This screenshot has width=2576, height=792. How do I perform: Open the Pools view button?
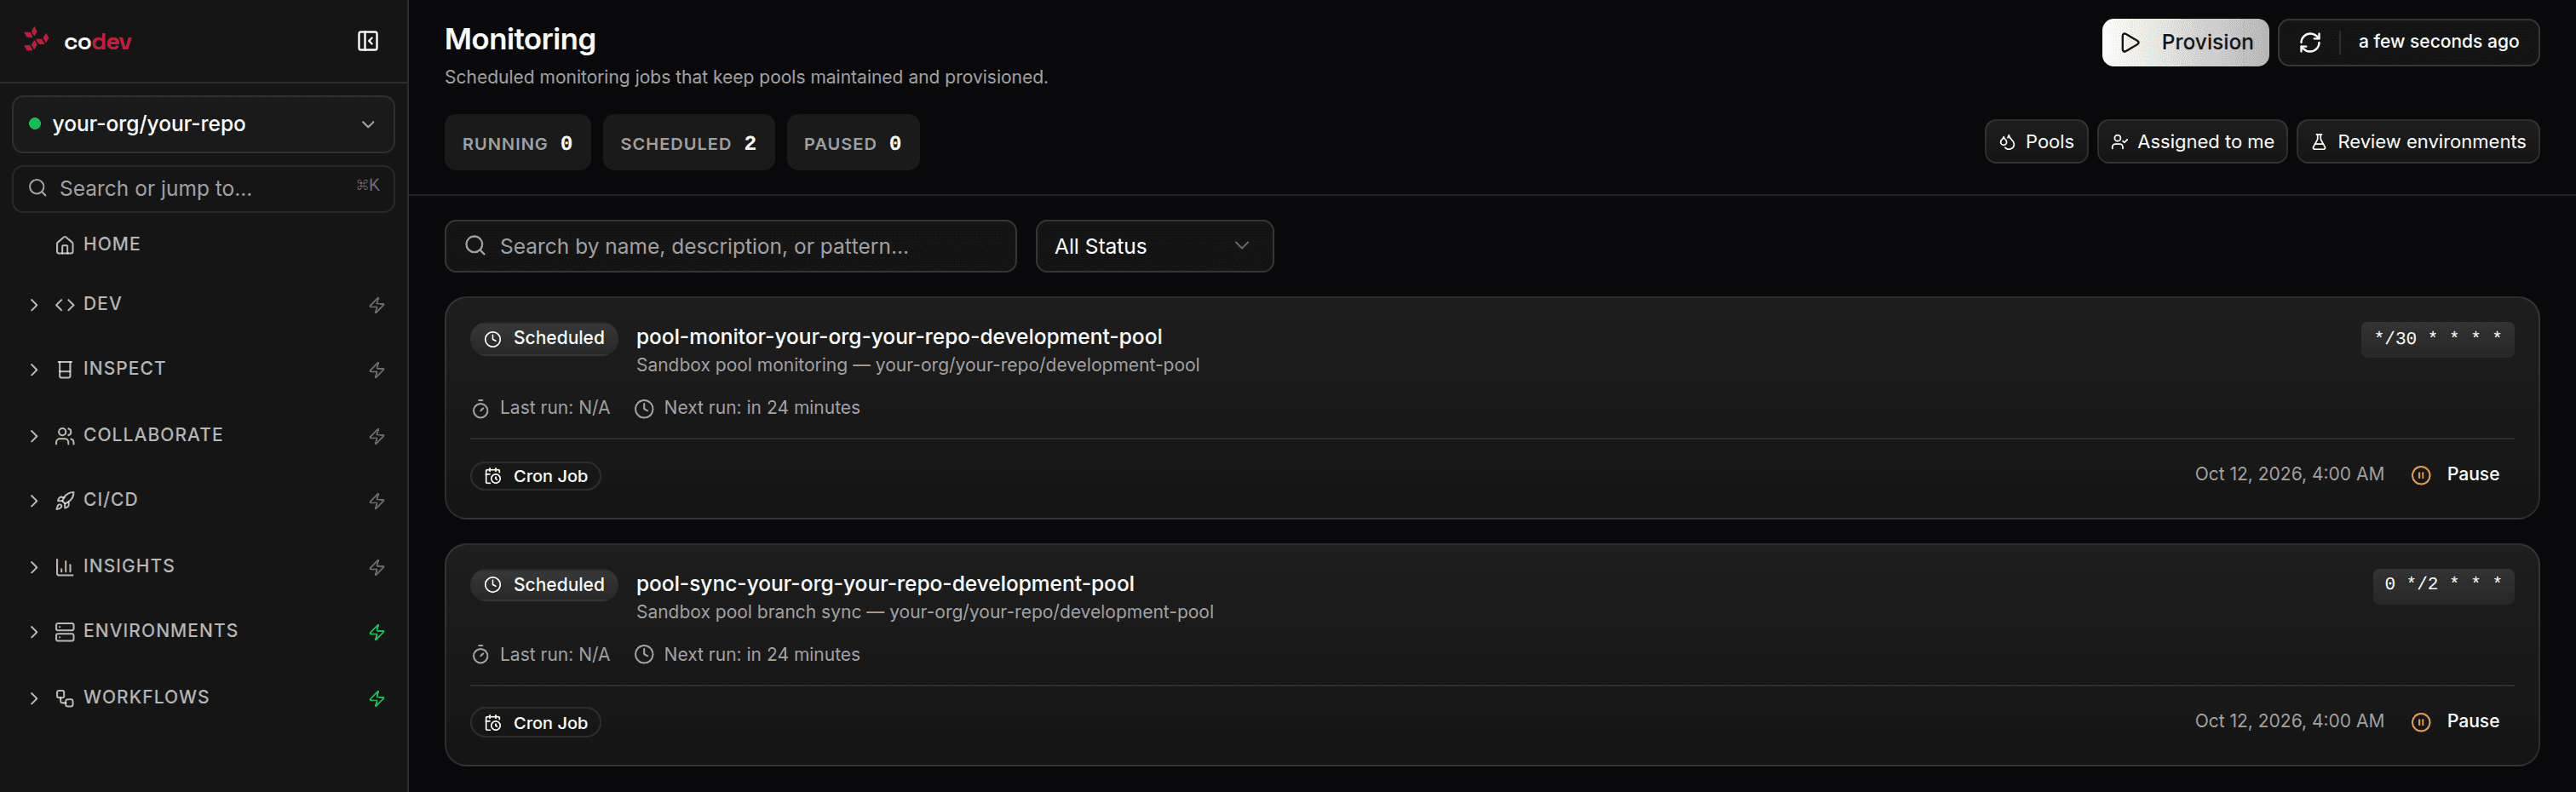(2036, 142)
